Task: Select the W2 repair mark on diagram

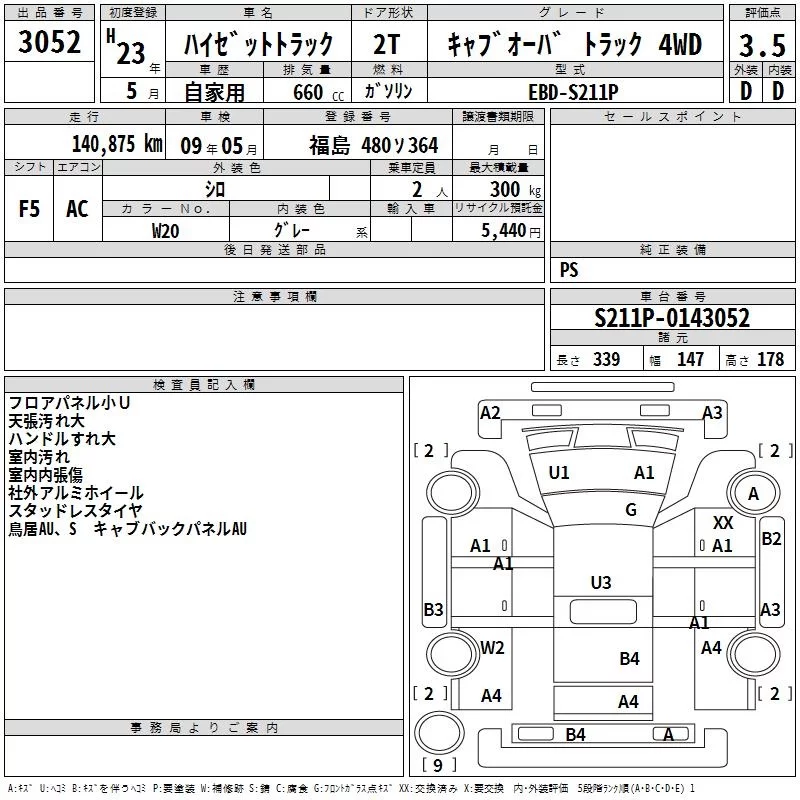Action: (x=491, y=647)
